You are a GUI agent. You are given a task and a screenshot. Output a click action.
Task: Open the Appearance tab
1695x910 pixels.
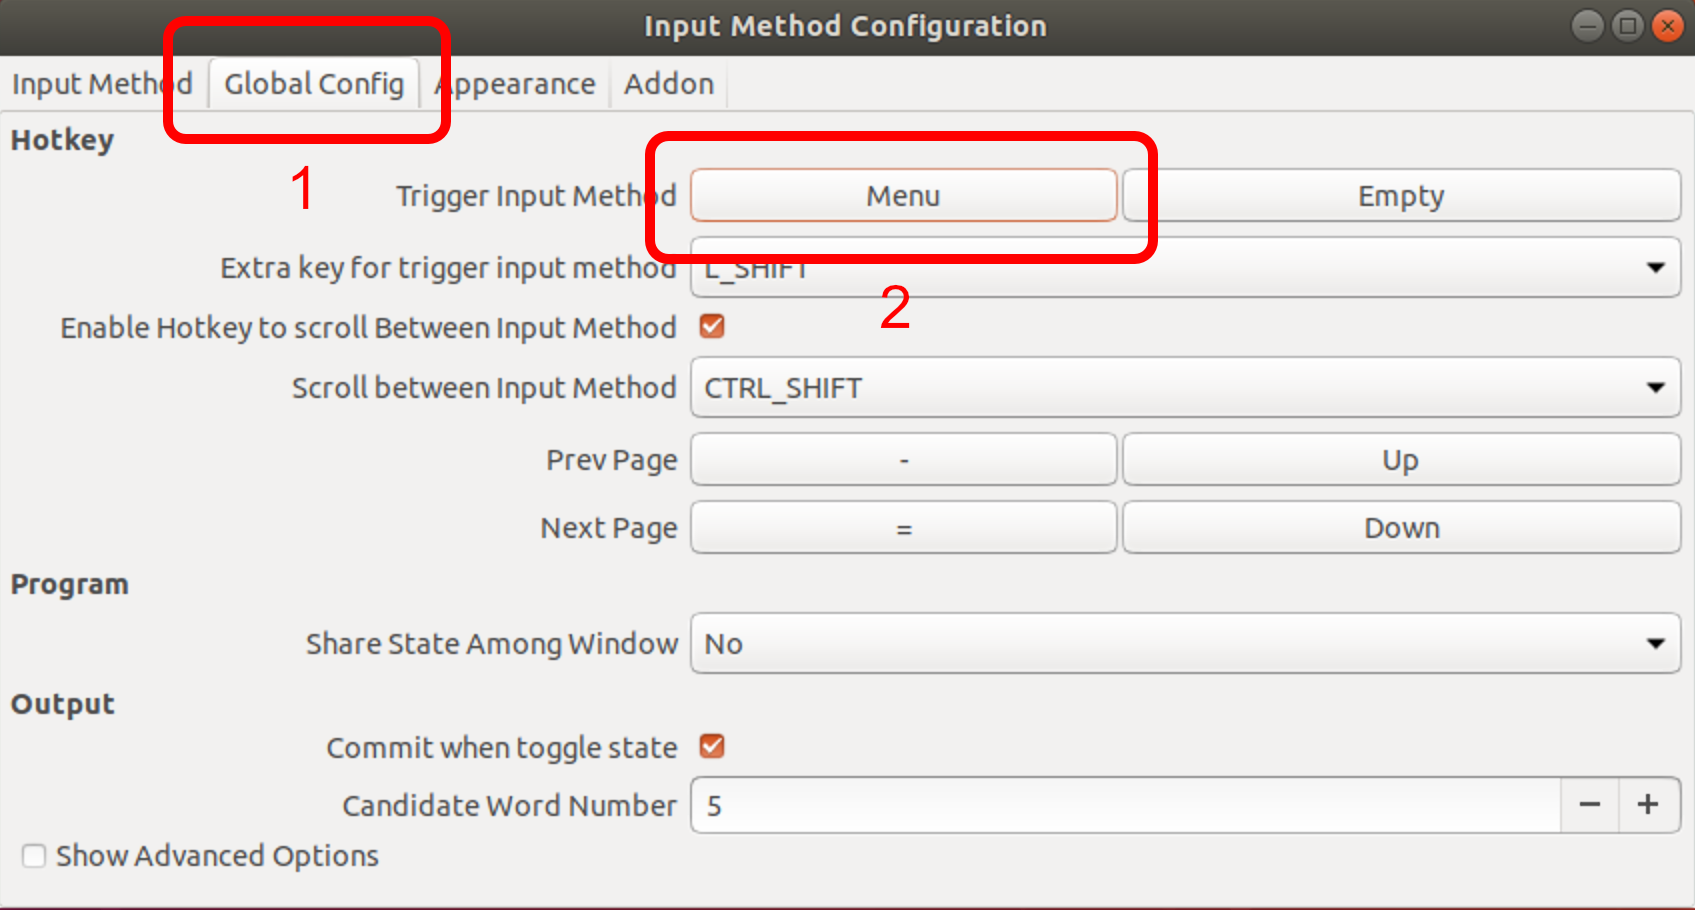pos(515,84)
